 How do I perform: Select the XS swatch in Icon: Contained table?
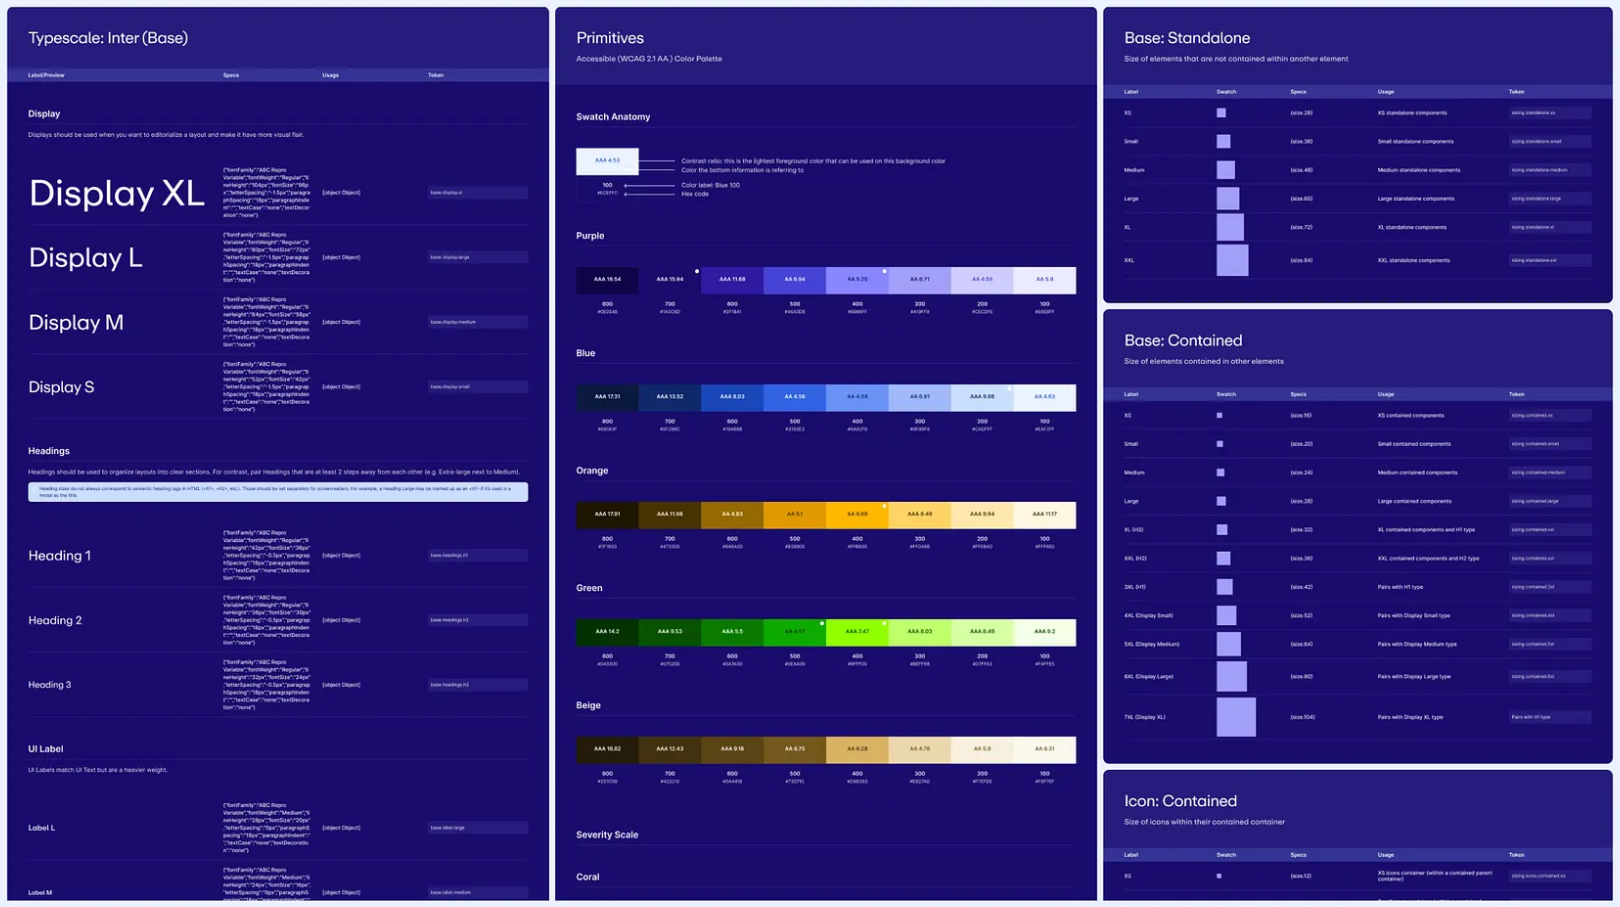tap(1219, 876)
